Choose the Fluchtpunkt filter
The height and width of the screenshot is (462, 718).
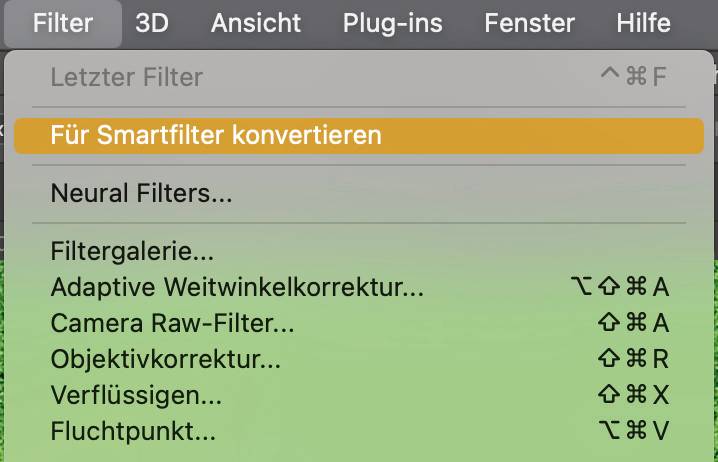(x=359, y=431)
